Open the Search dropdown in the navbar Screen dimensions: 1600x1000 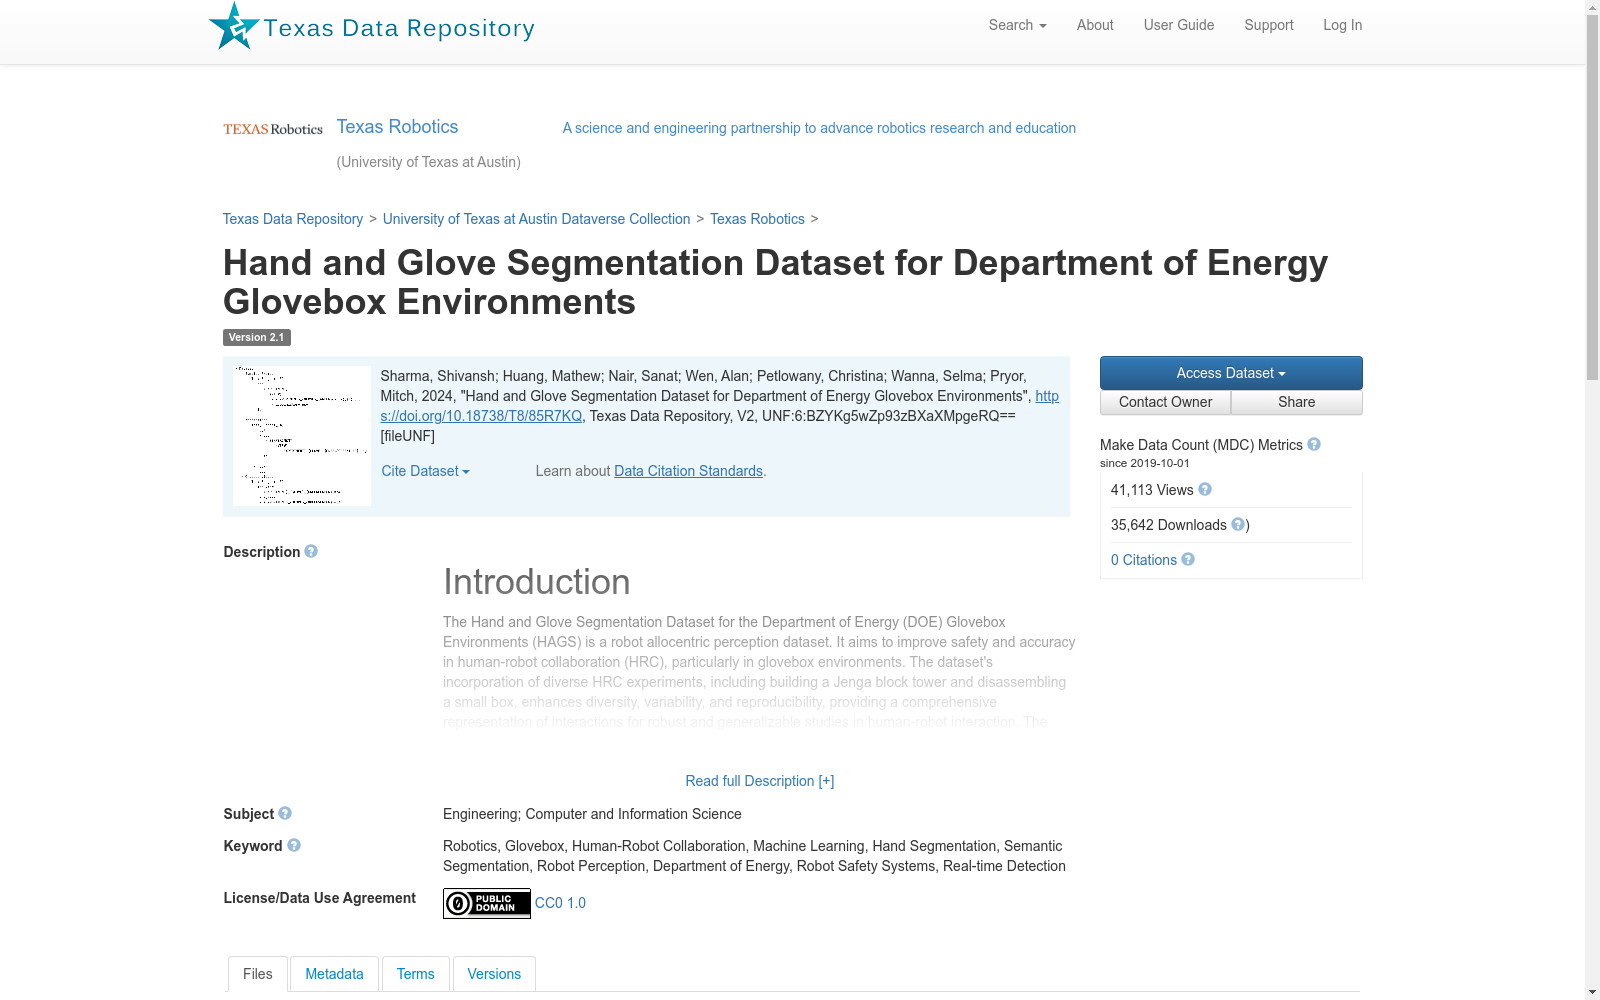point(1017,25)
